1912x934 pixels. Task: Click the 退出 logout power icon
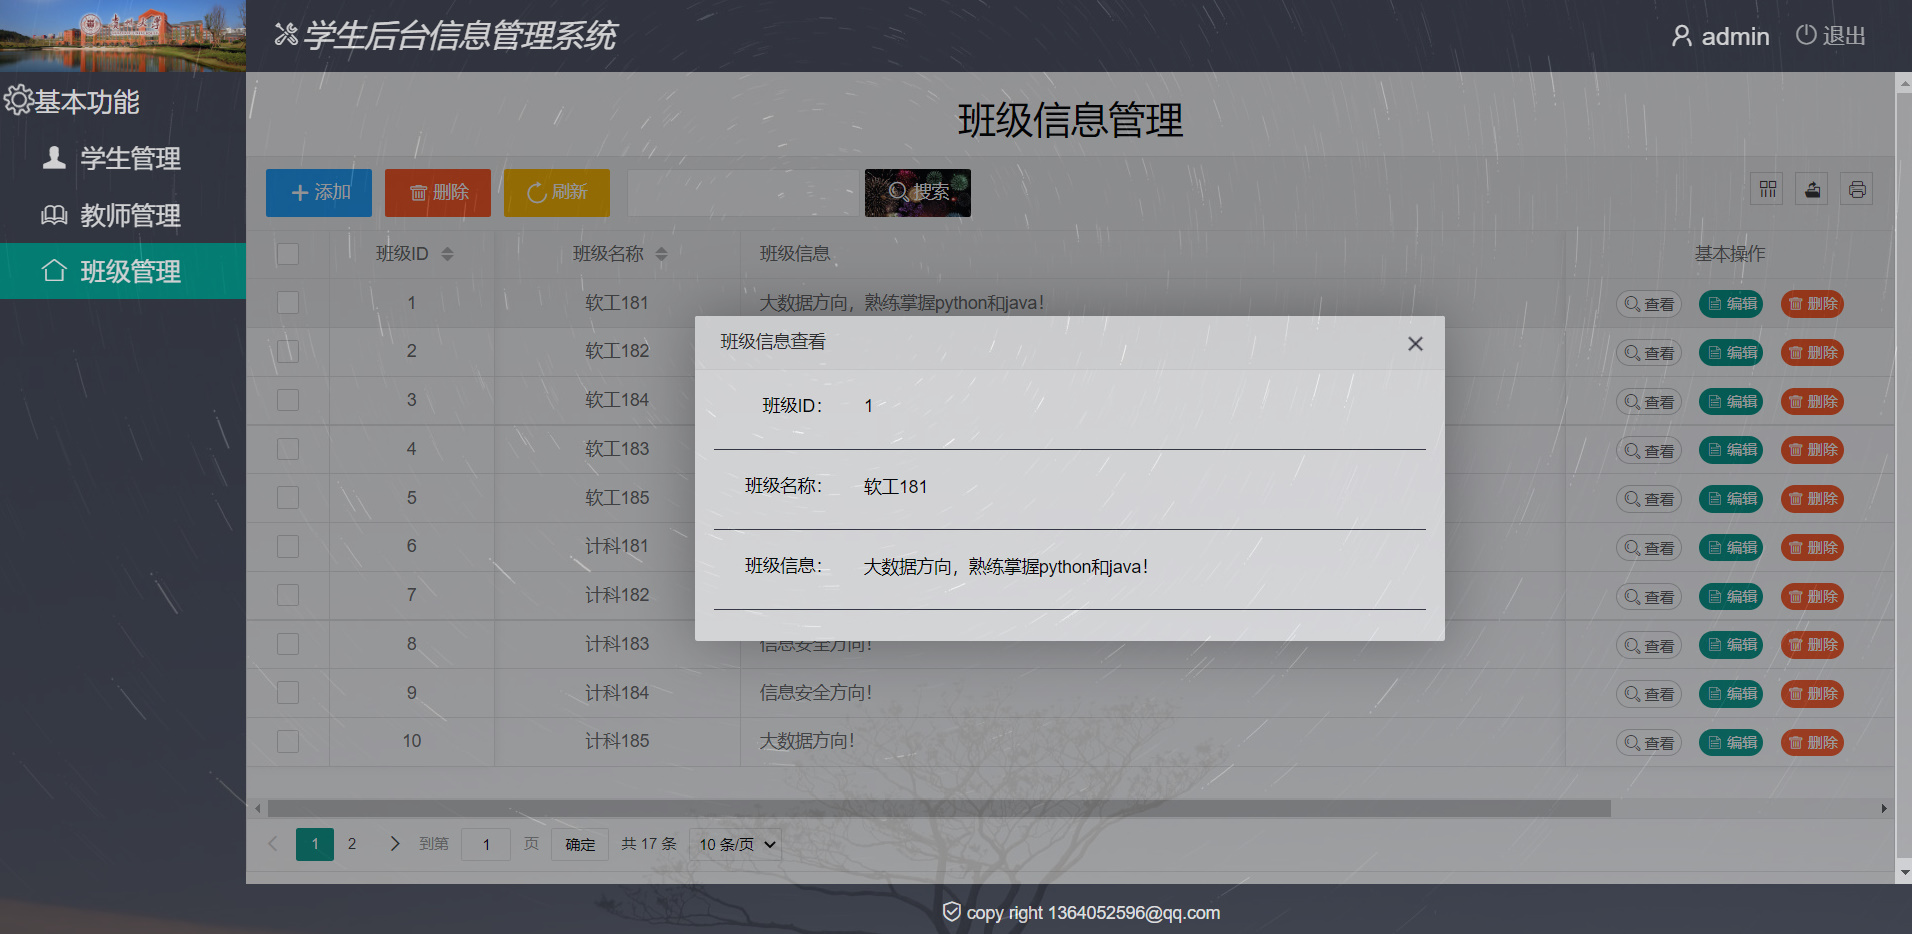point(1806,35)
